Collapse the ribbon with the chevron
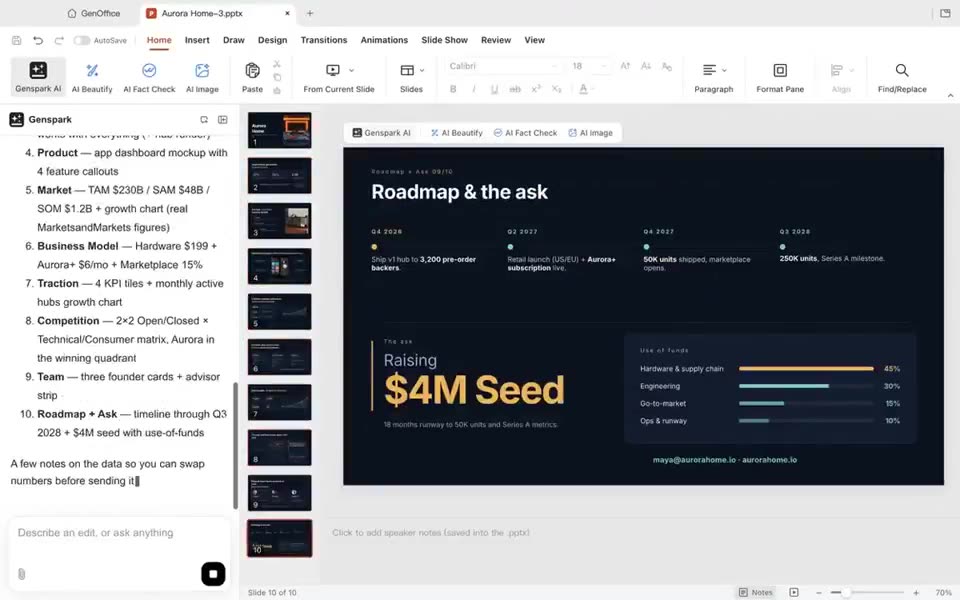This screenshot has height=600, width=960. tap(950, 96)
